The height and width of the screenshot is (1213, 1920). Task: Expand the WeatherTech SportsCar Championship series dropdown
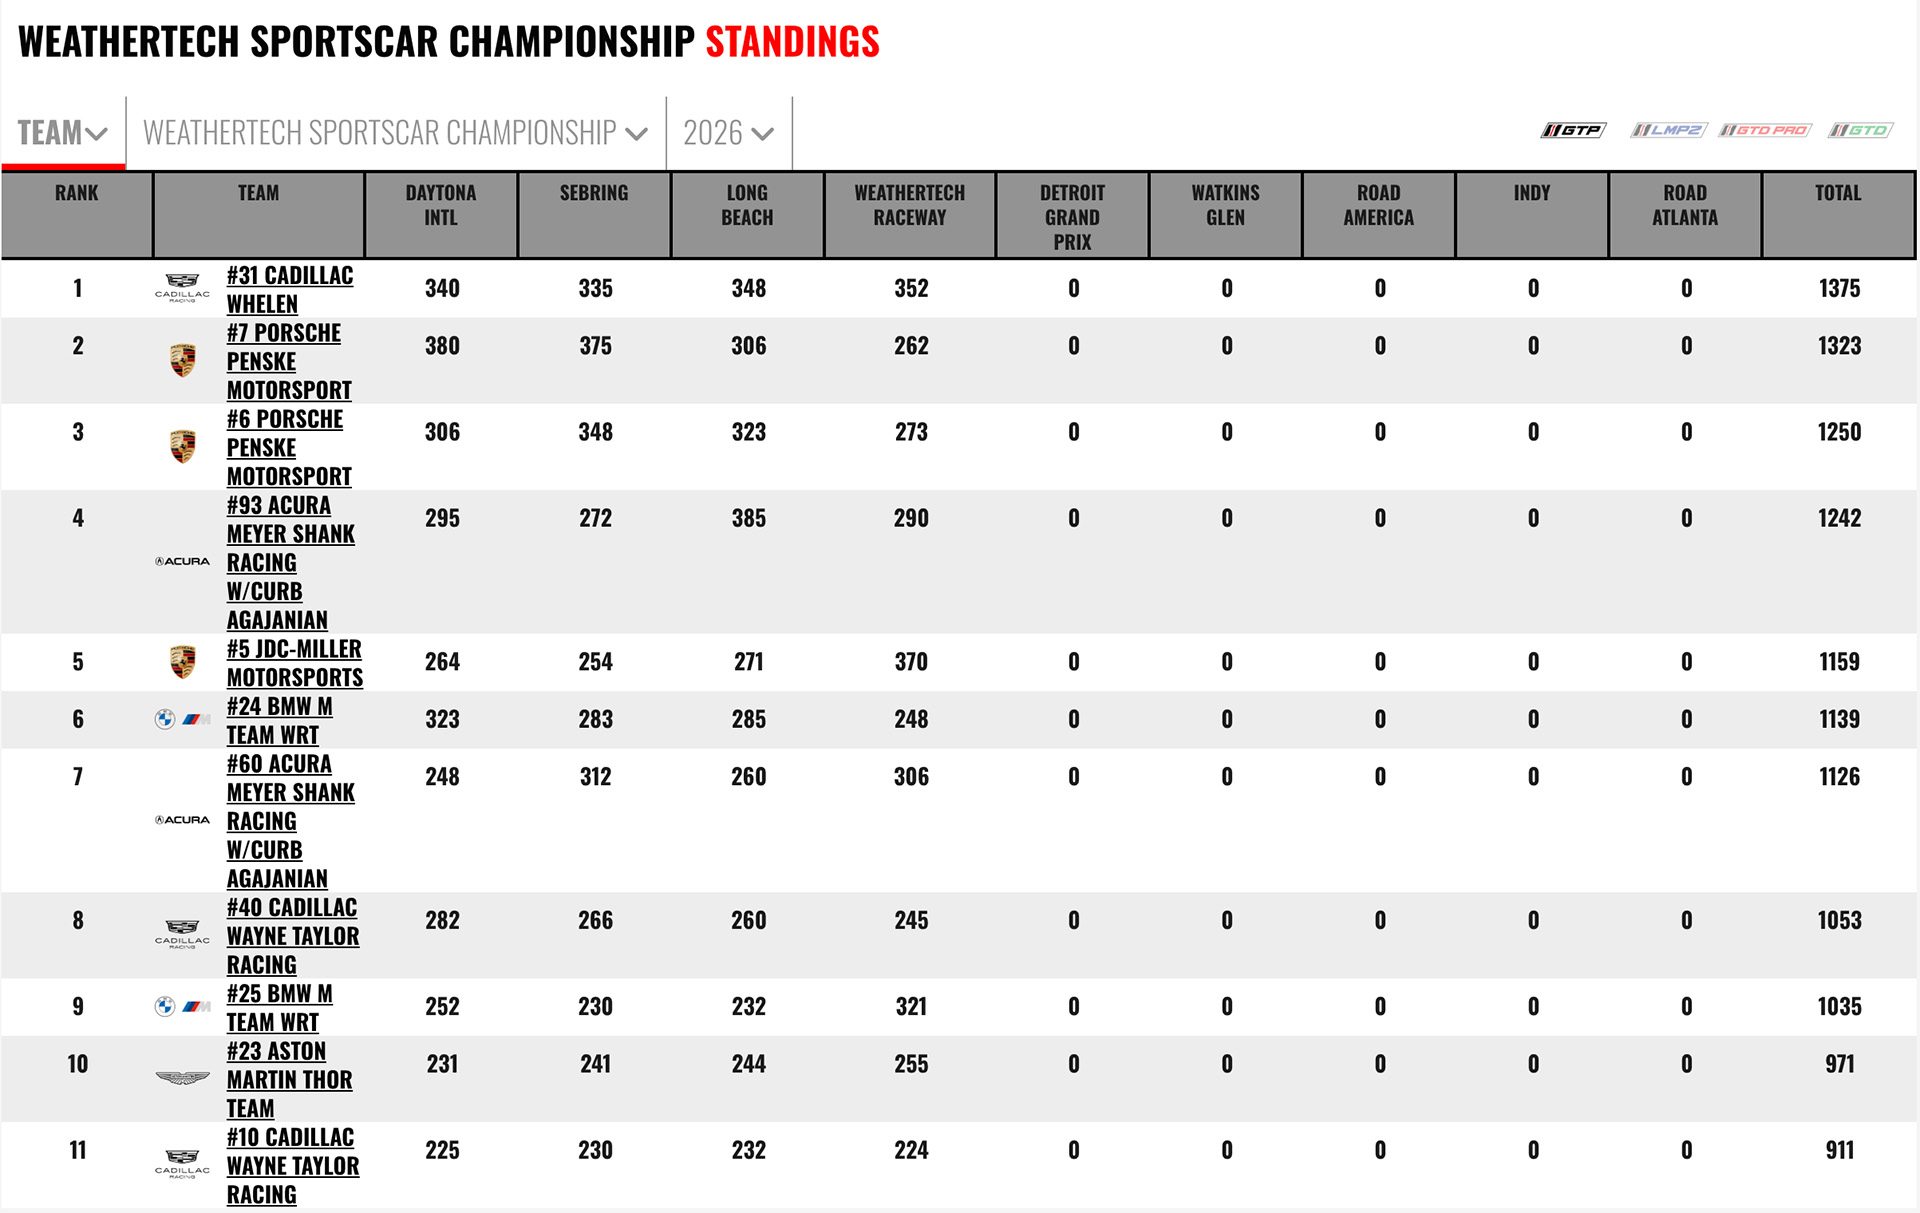click(x=395, y=133)
